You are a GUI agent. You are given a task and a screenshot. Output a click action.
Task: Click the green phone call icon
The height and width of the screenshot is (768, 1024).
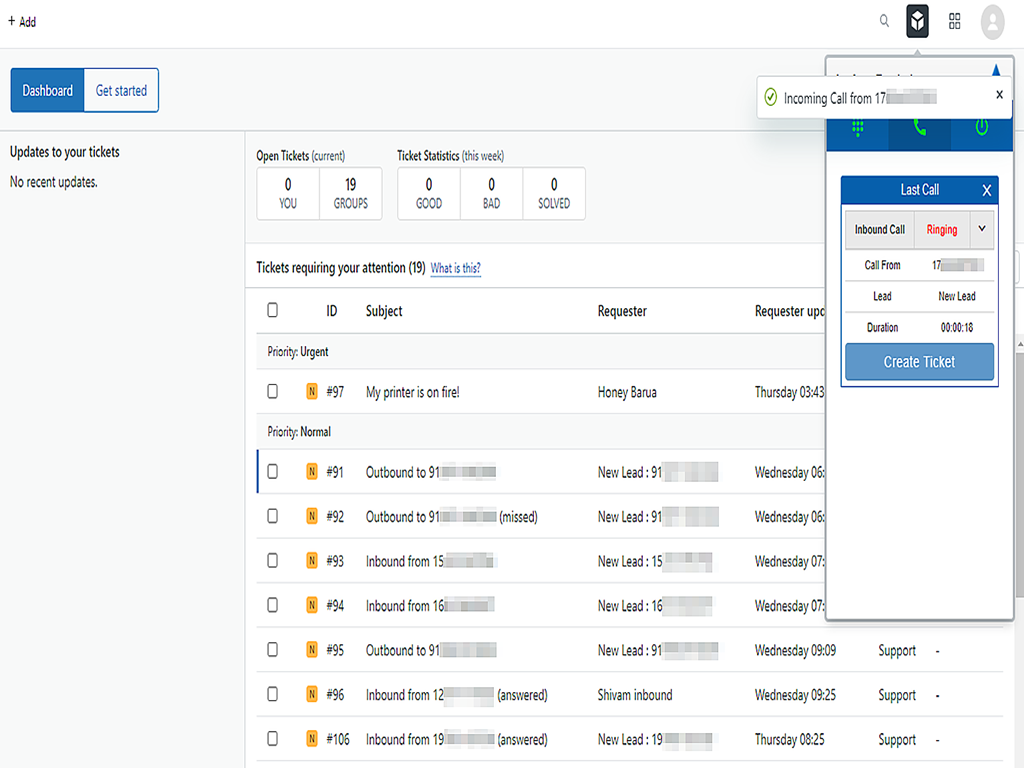pyautogui.click(x=919, y=128)
